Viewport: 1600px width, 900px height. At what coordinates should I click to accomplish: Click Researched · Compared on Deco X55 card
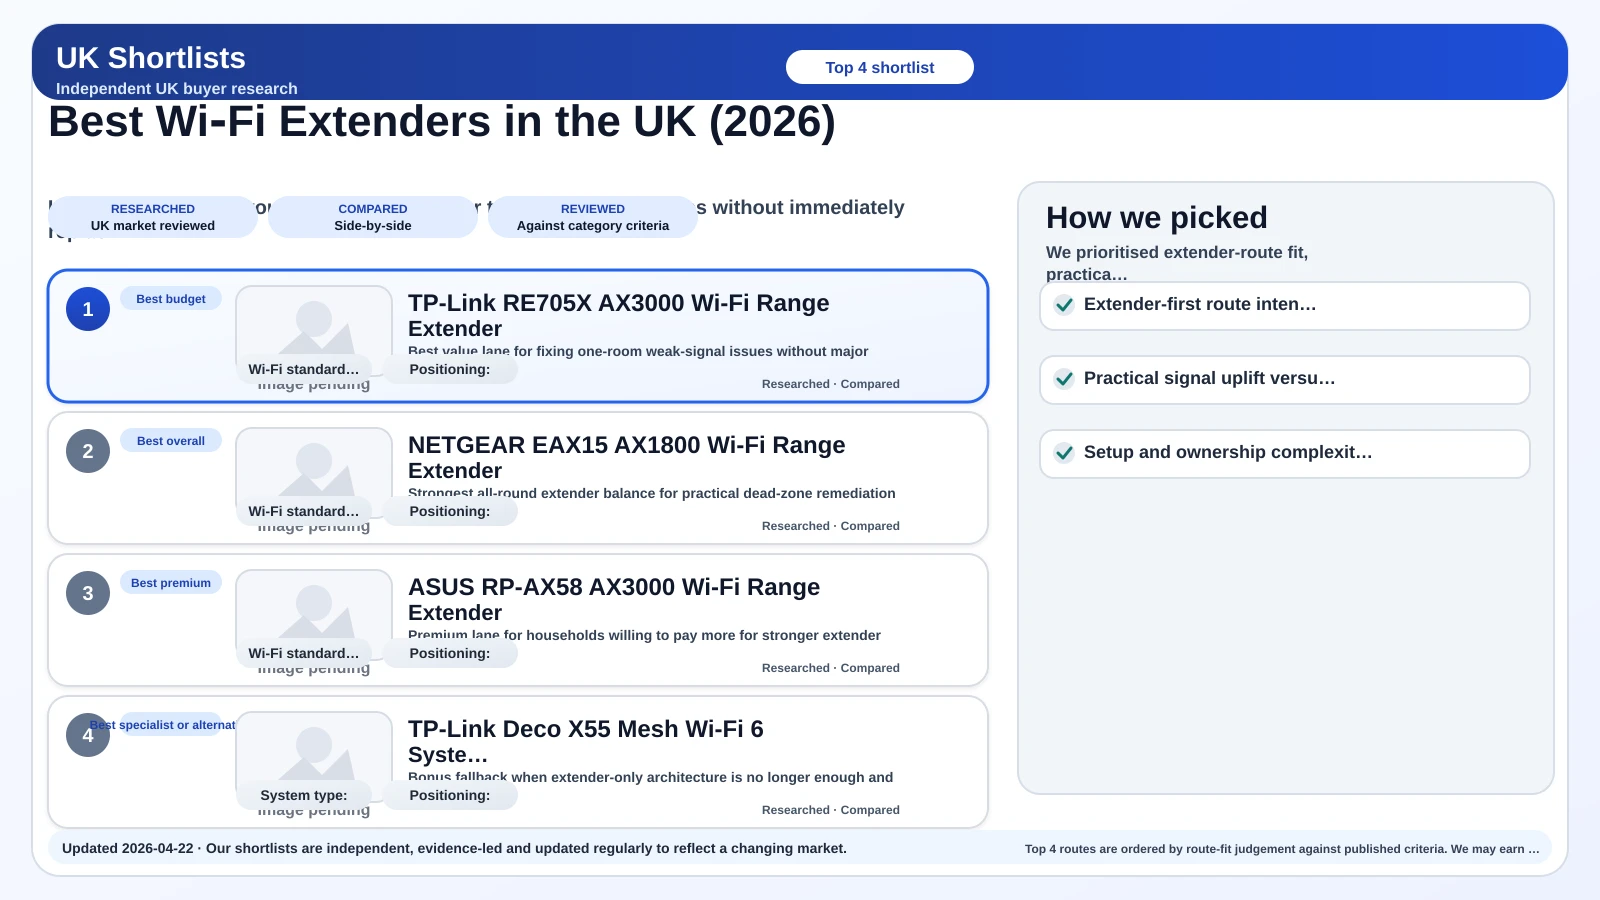tap(831, 810)
